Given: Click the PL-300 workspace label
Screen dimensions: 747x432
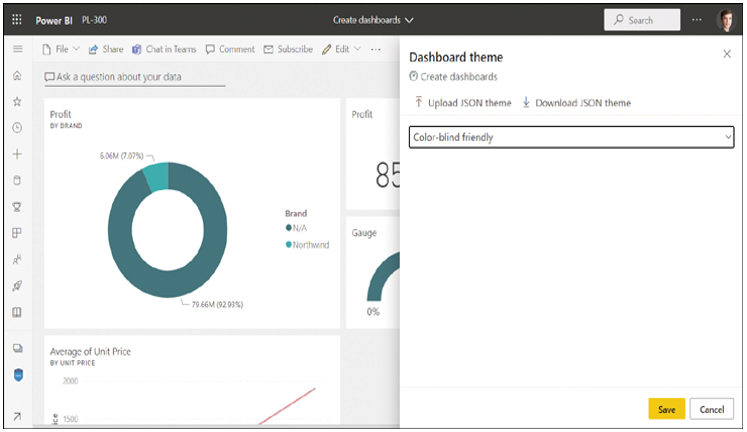Looking at the screenshot, I should (x=94, y=20).
